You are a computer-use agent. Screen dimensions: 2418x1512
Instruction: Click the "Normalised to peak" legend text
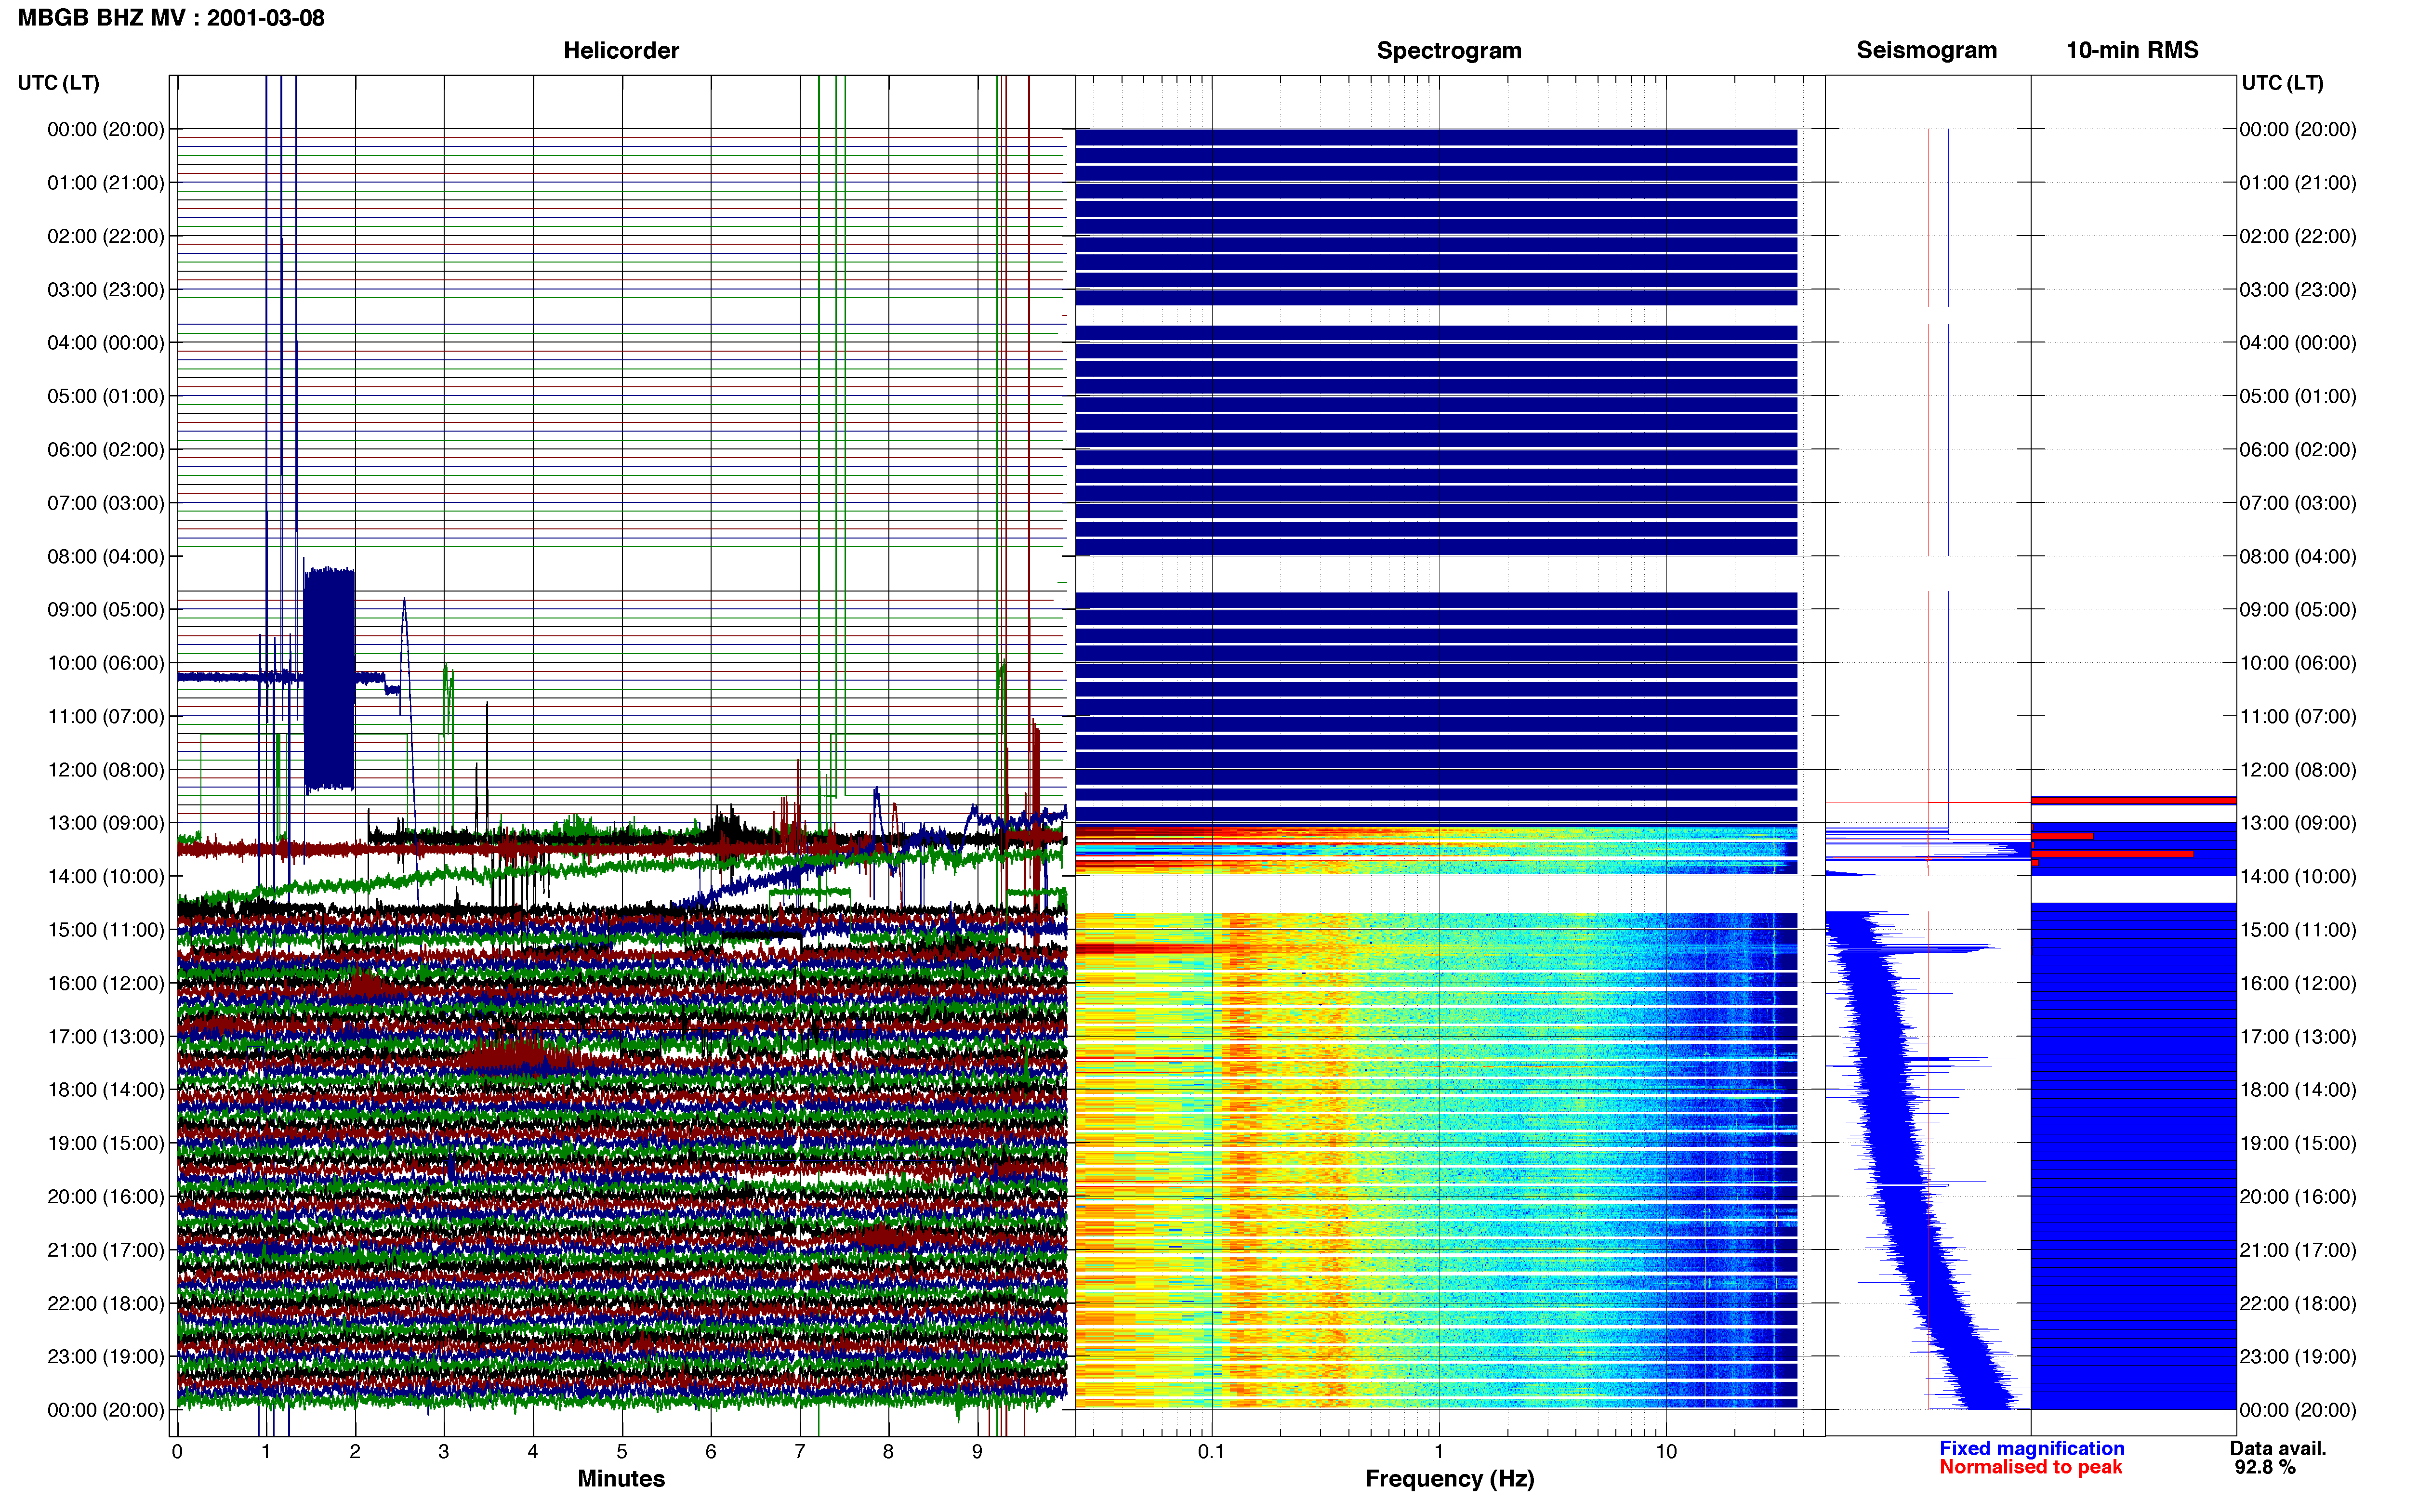pos(2030,1467)
